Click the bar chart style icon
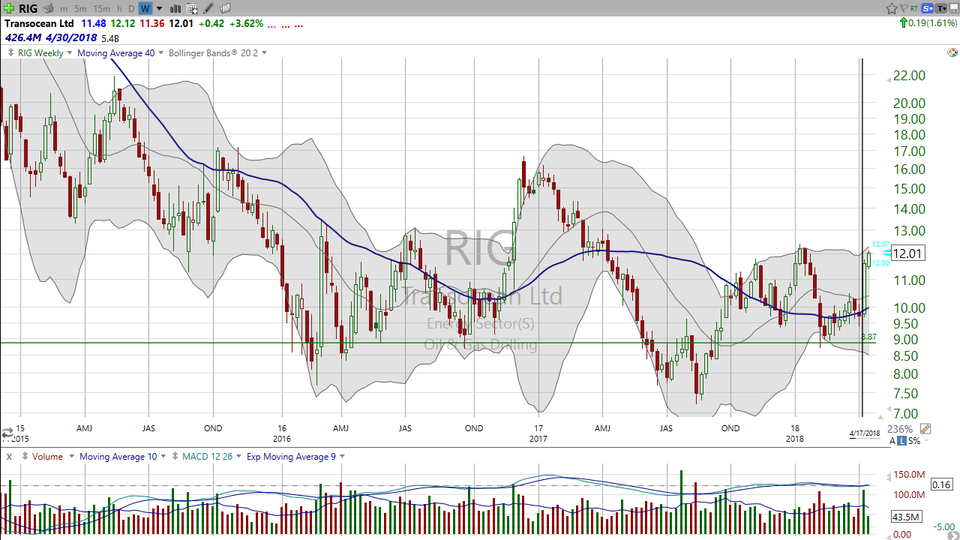This screenshot has height=540, width=960. coord(175,9)
